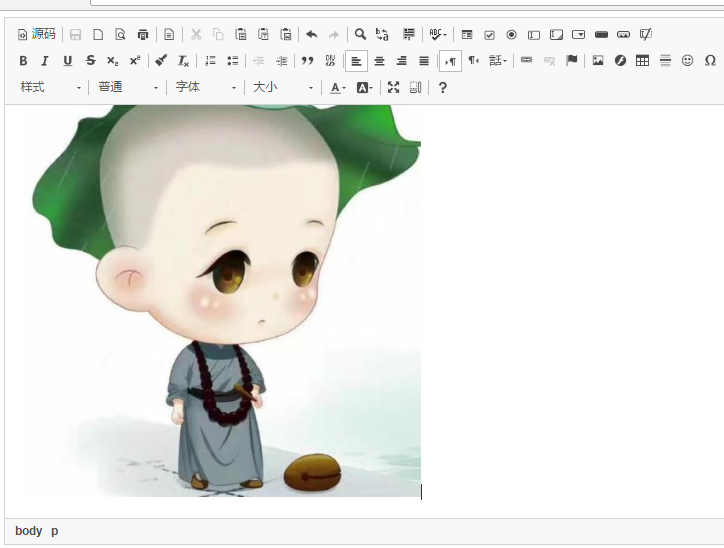Toggle block quote
This screenshot has width=724, height=548.
click(x=308, y=61)
